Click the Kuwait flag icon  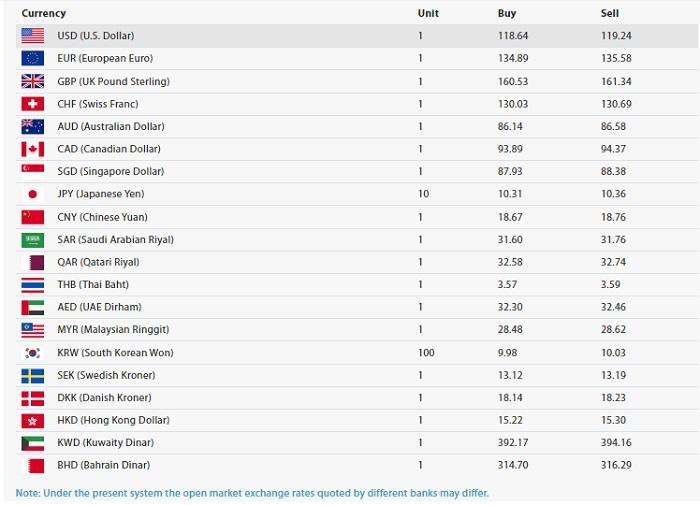[32, 443]
